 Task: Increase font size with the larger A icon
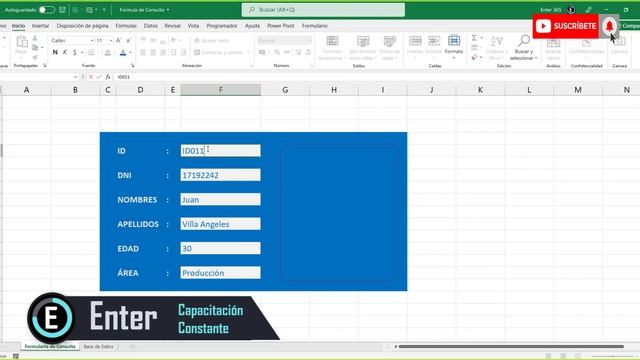[x=118, y=40]
